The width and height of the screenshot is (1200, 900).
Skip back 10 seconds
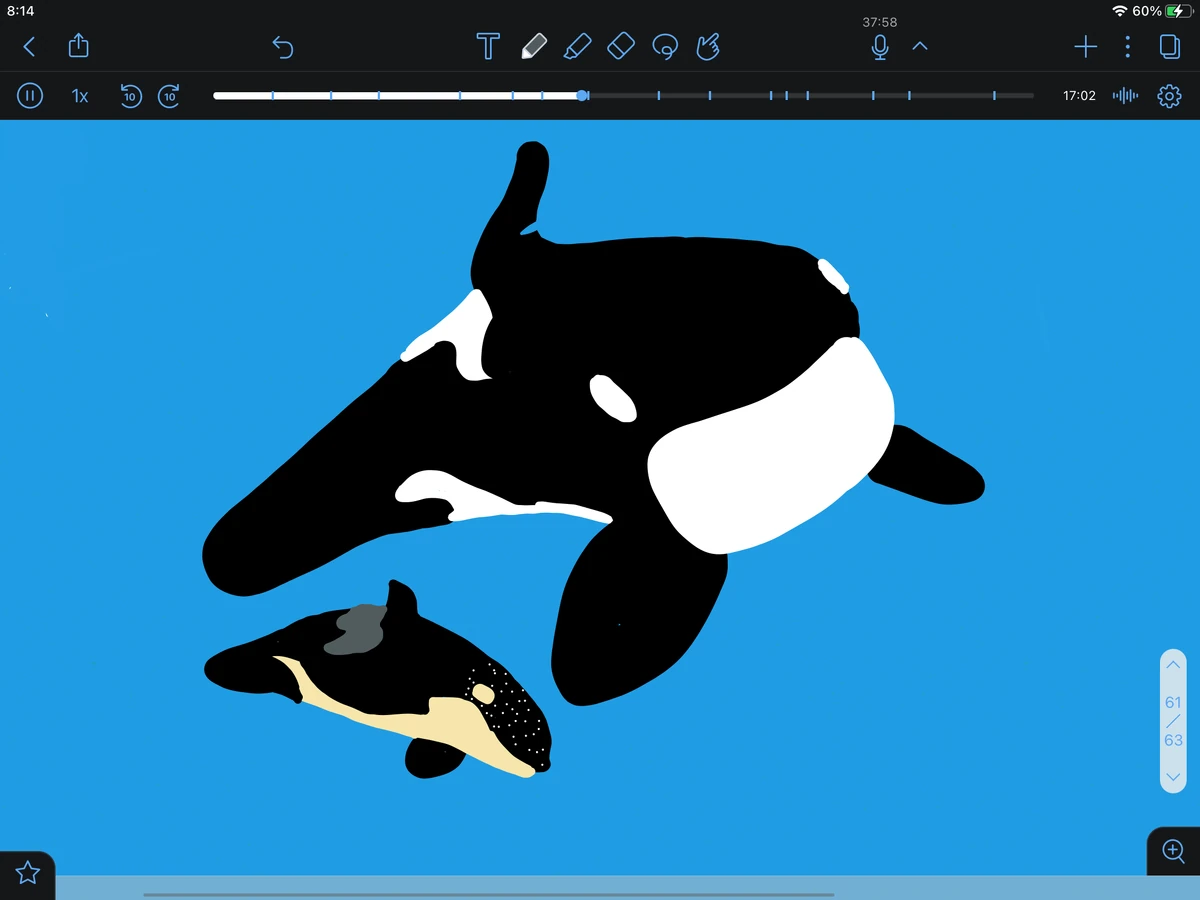pyautogui.click(x=130, y=95)
